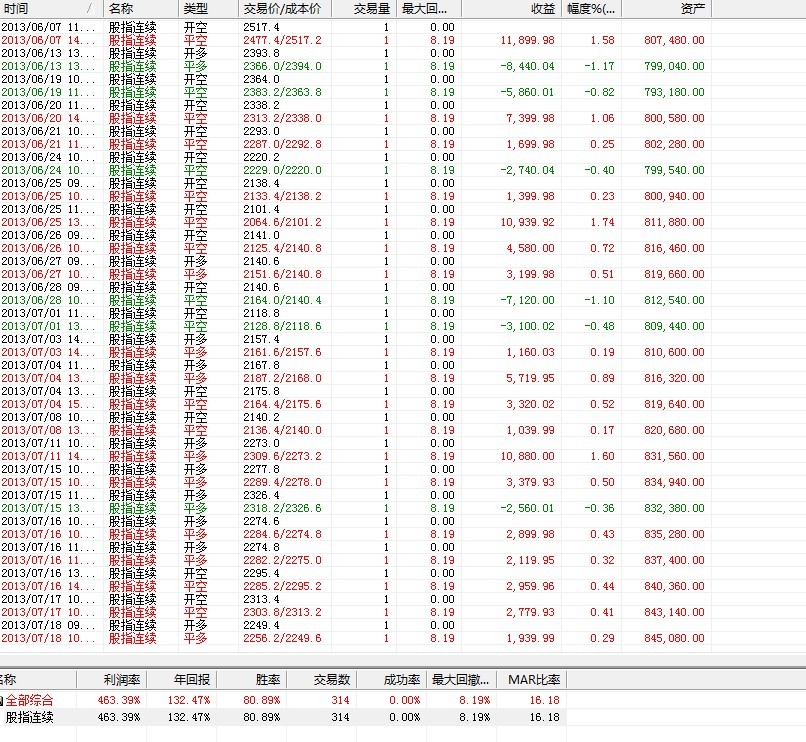
Task: Select the asset value 800,580.00
Action: tap(674, 118)
